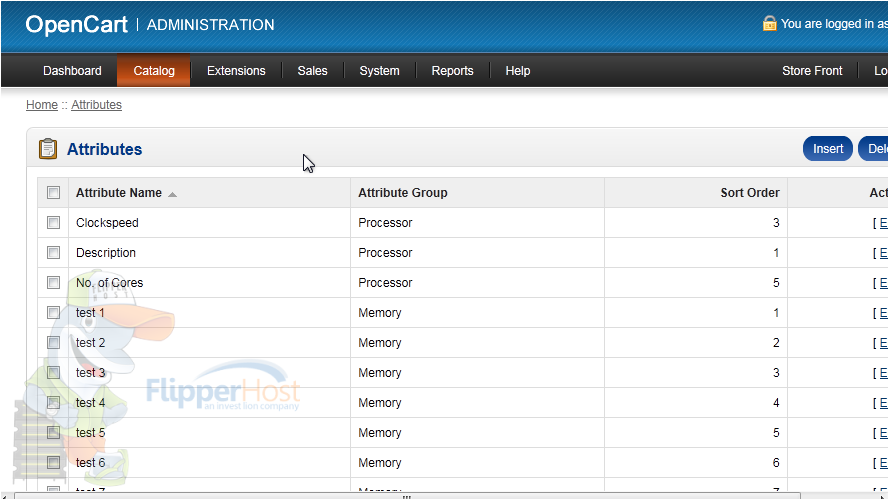Select the No. of Cores checkbox
Viewport: 889px width, 500px height.
53,283
